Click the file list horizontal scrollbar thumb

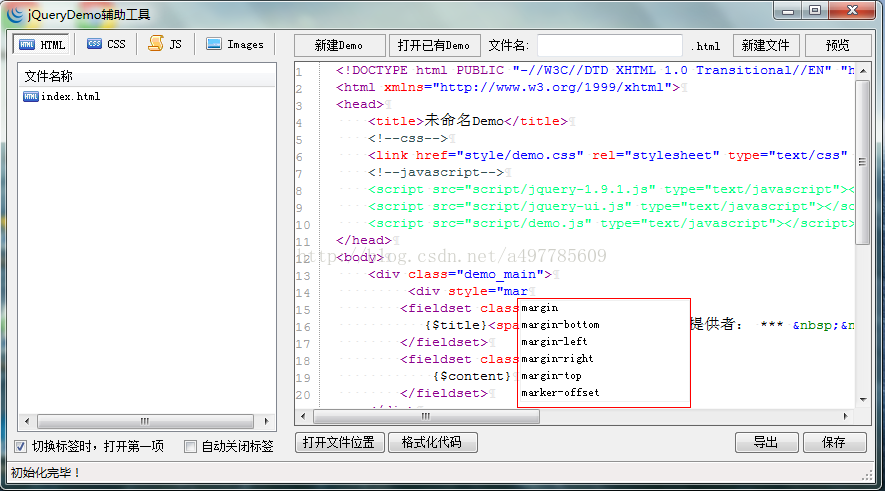point(145,421)
